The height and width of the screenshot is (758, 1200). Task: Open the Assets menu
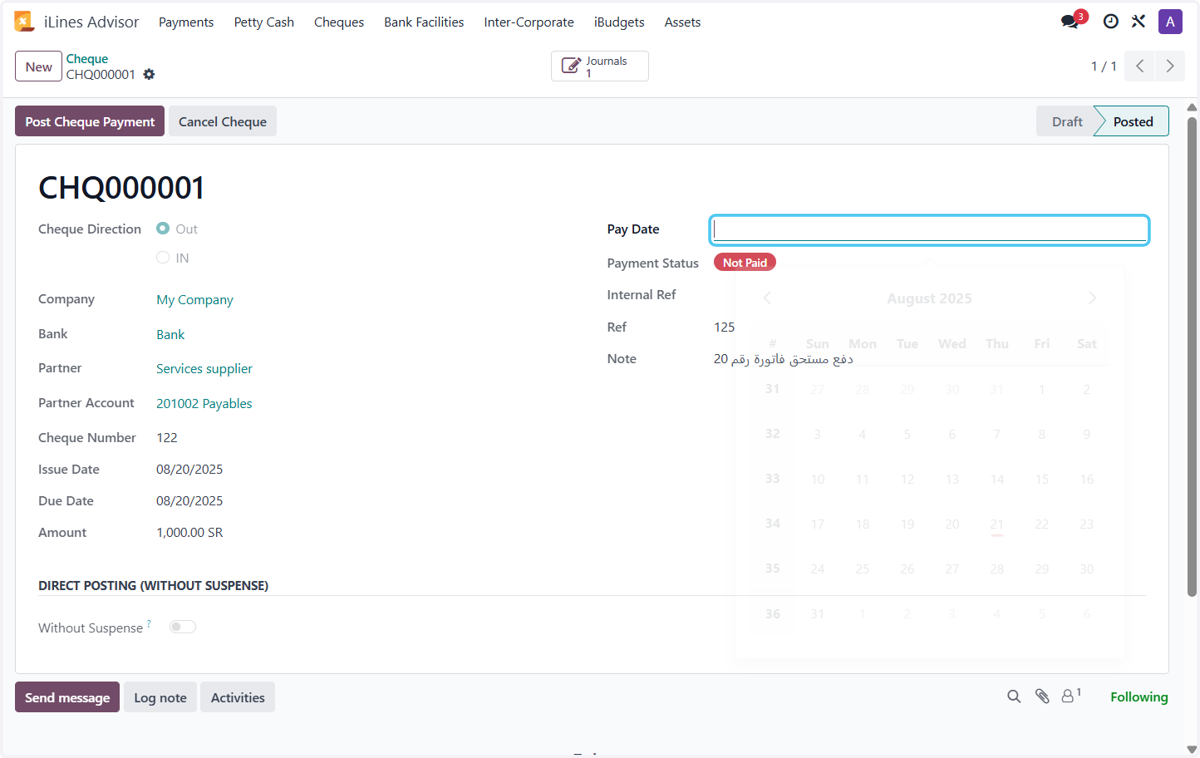683,22
